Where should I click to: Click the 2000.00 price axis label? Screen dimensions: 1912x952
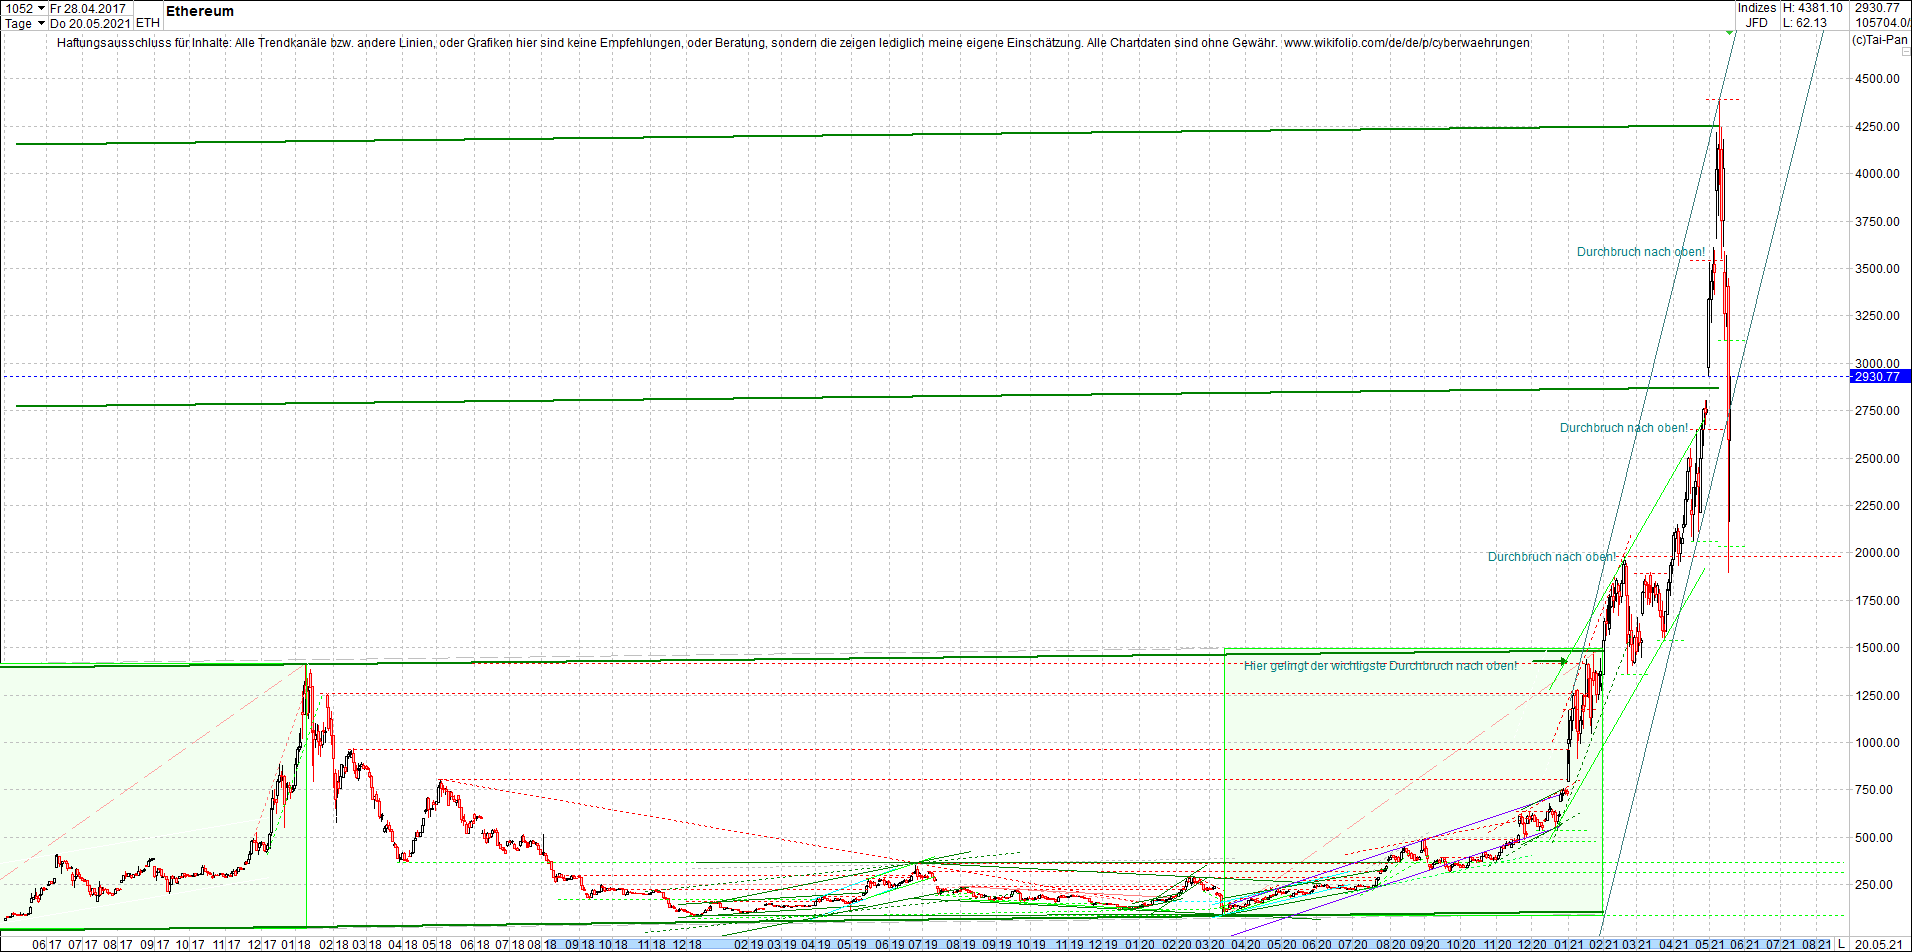(x=1877, y=553)
